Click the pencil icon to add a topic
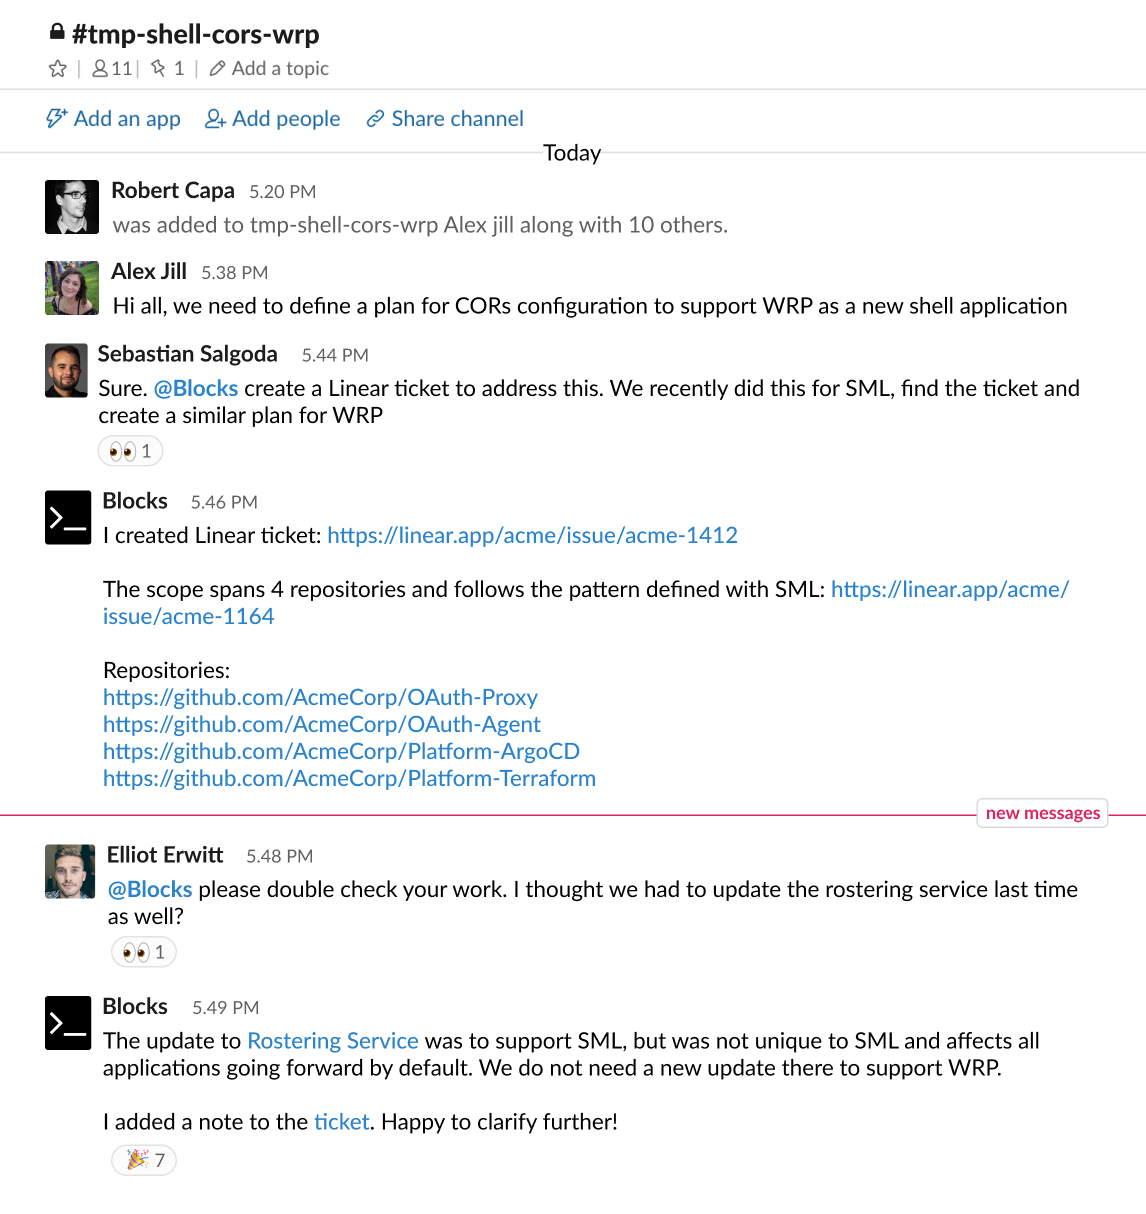1146x1214 pixels. (217, 68)
